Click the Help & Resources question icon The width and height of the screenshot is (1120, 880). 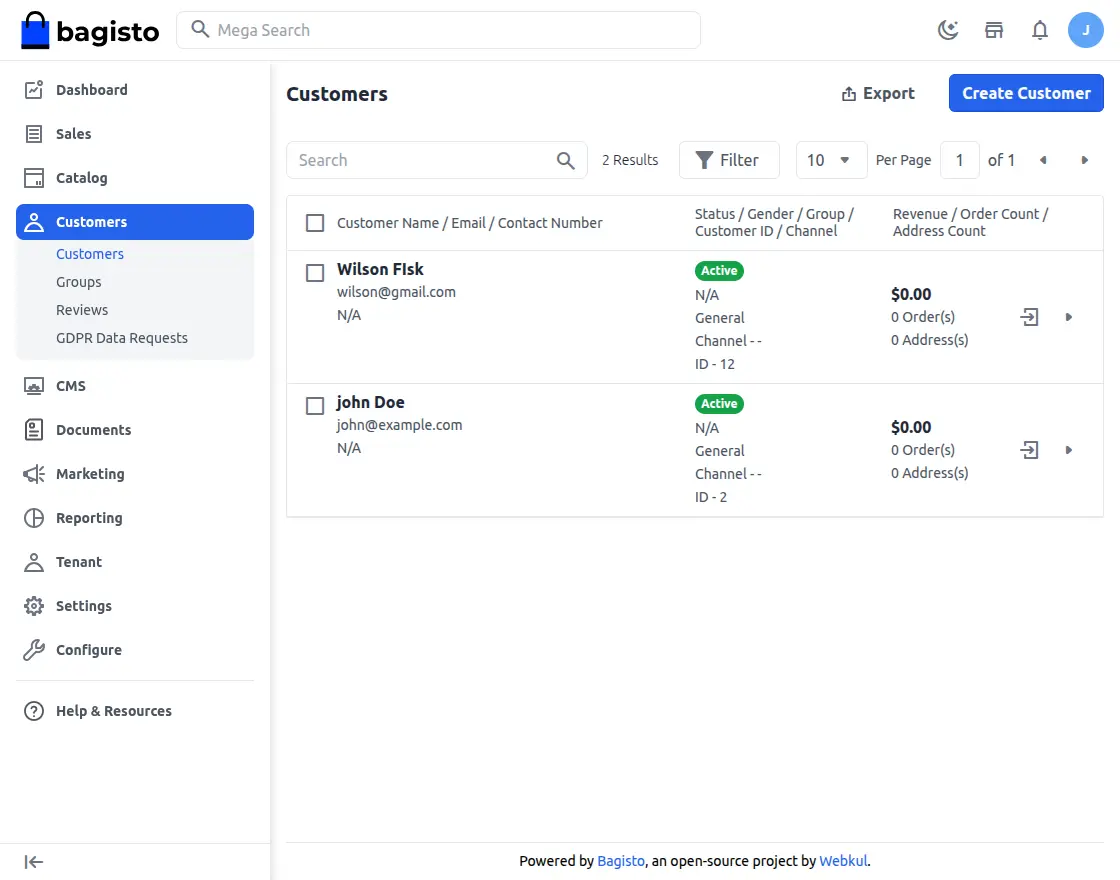(x=34, y=711)
